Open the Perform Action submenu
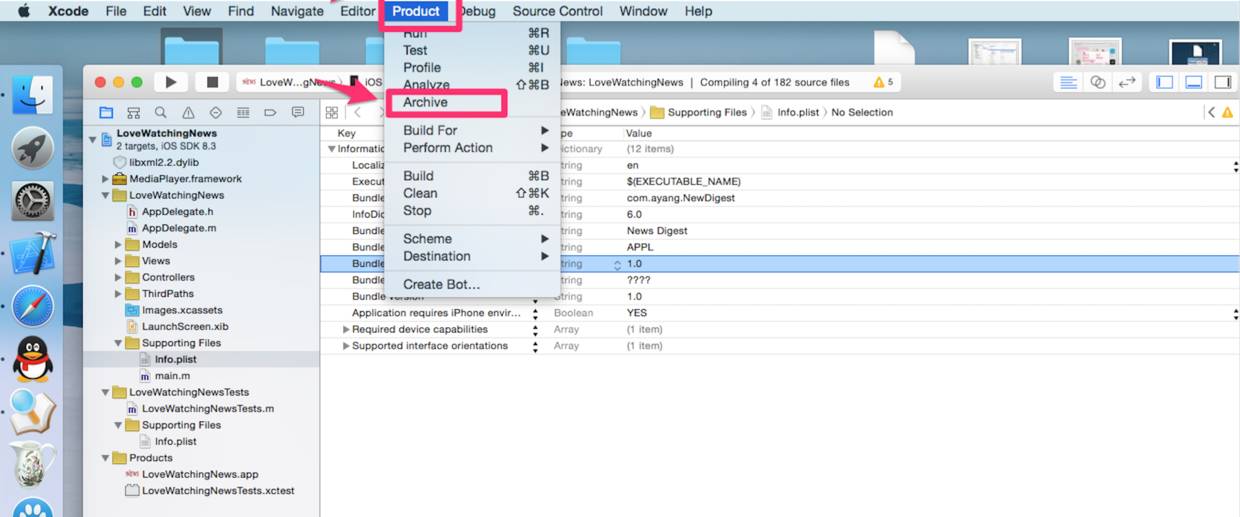1240x517 pixels. (472, 148)
